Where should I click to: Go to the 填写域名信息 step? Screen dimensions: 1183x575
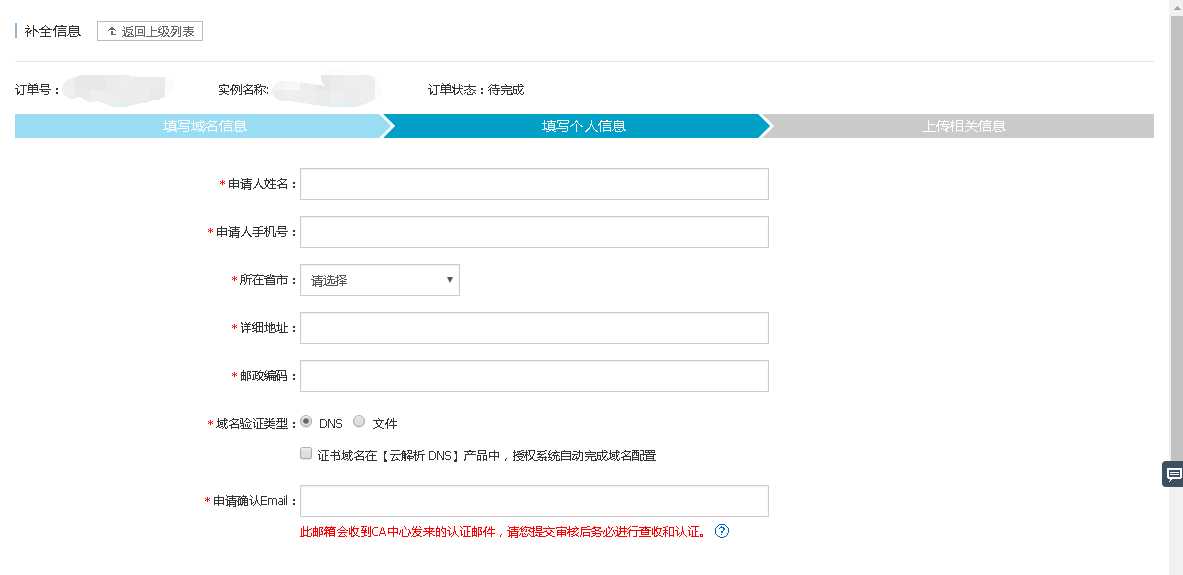coord(204,126)
